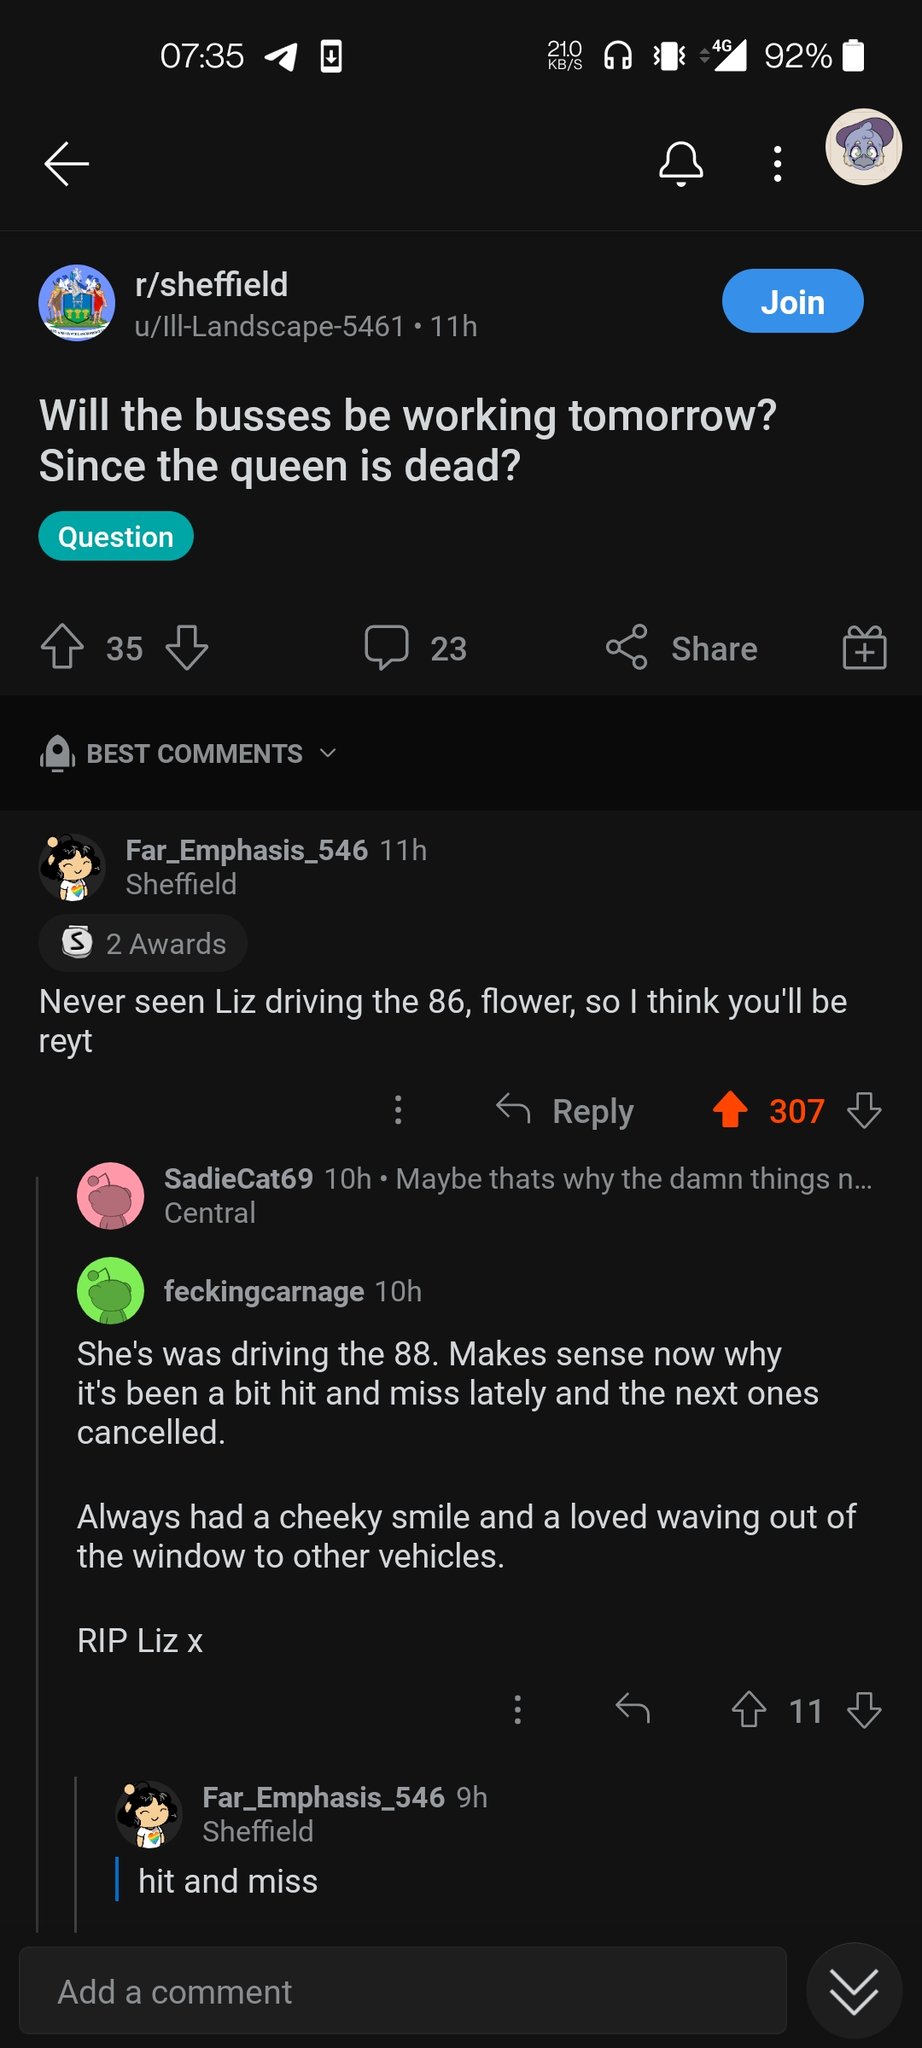Open the post's 23 comments

click(x=416, y=647)
